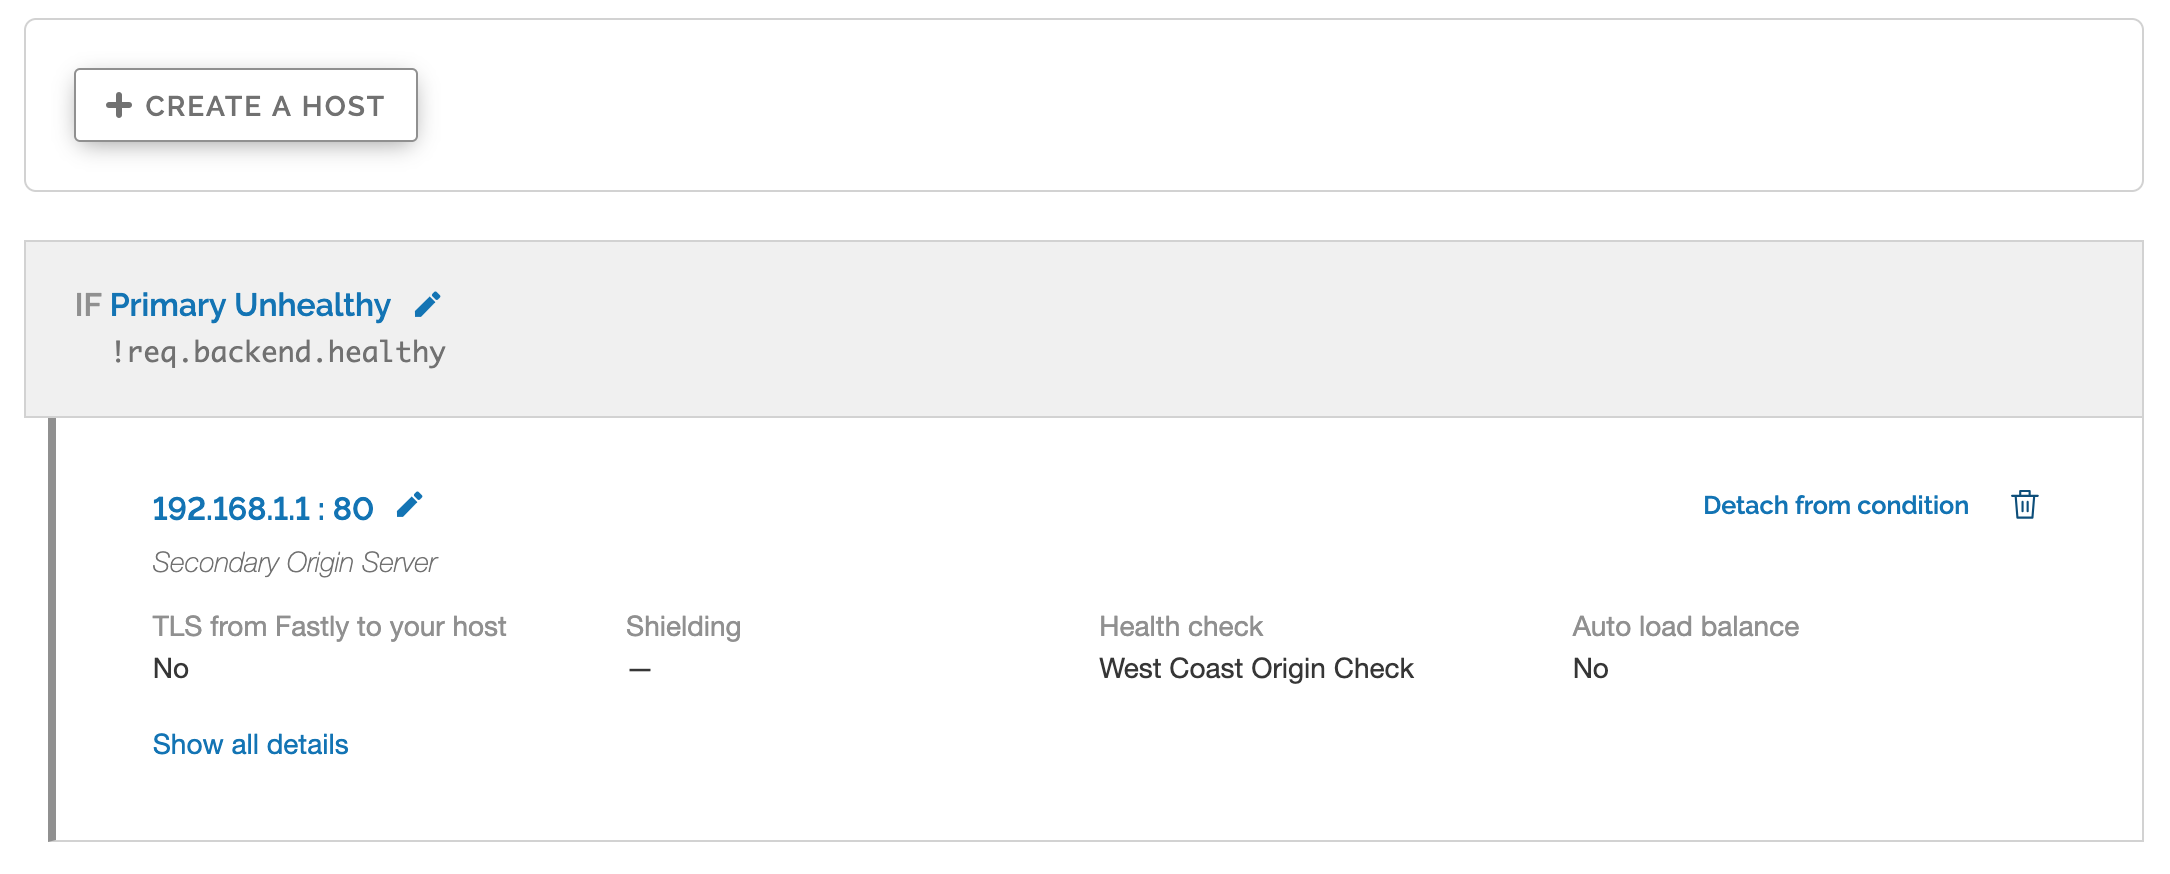Click the !req.backend.healthy condition statement
Viewport: 2170px width, 874px height.
(278, 352)
